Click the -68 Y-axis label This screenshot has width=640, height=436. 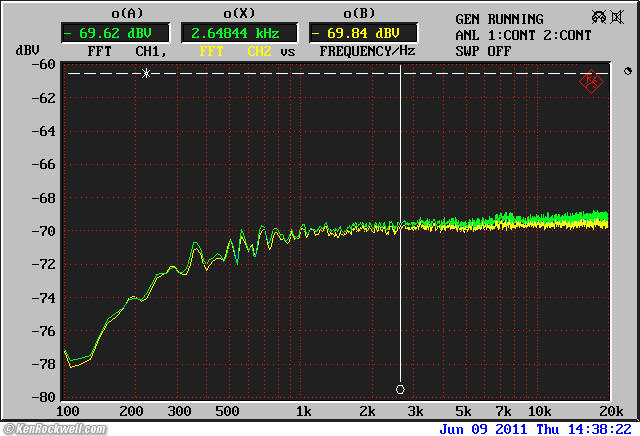tap(44, 198)
